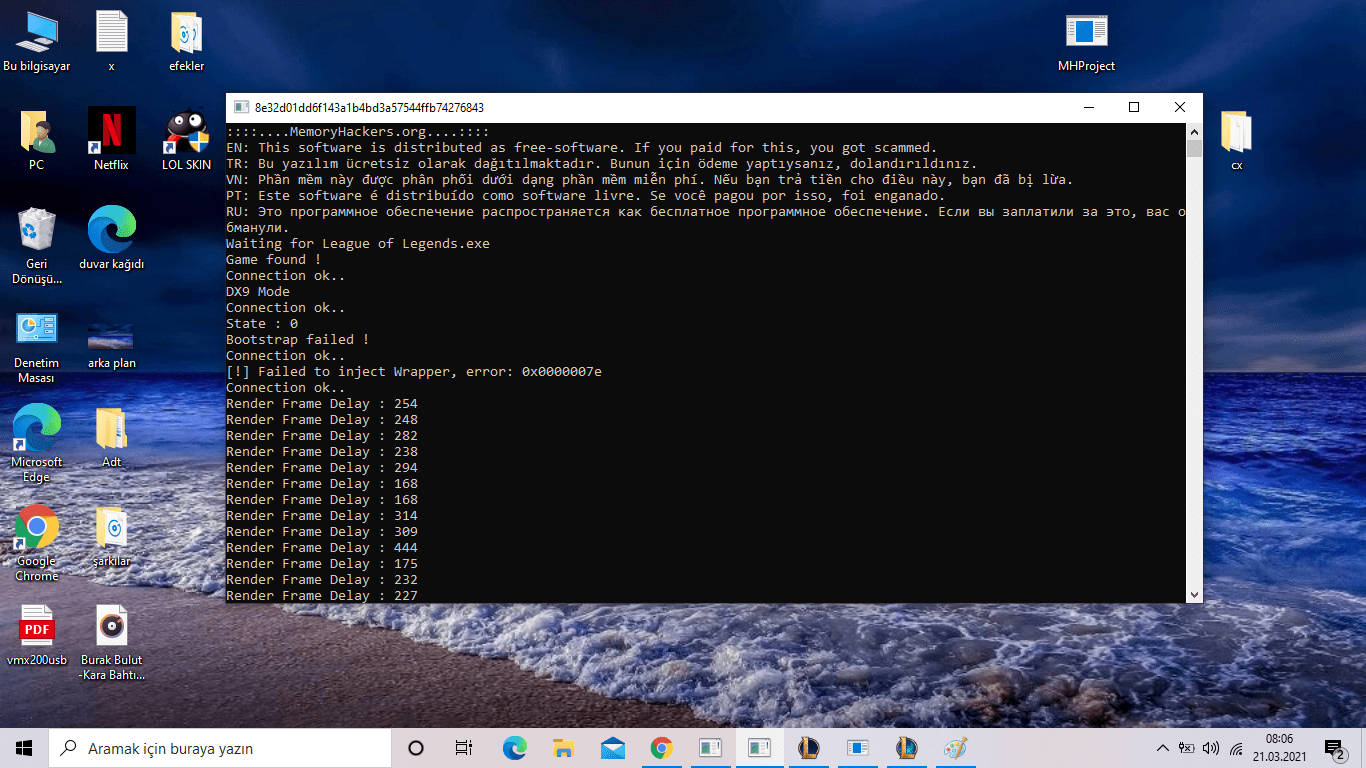The image size is (1366, 768).
Task: Click the 'Render Frame Delay : 314' line
Action: coord(322,516)
